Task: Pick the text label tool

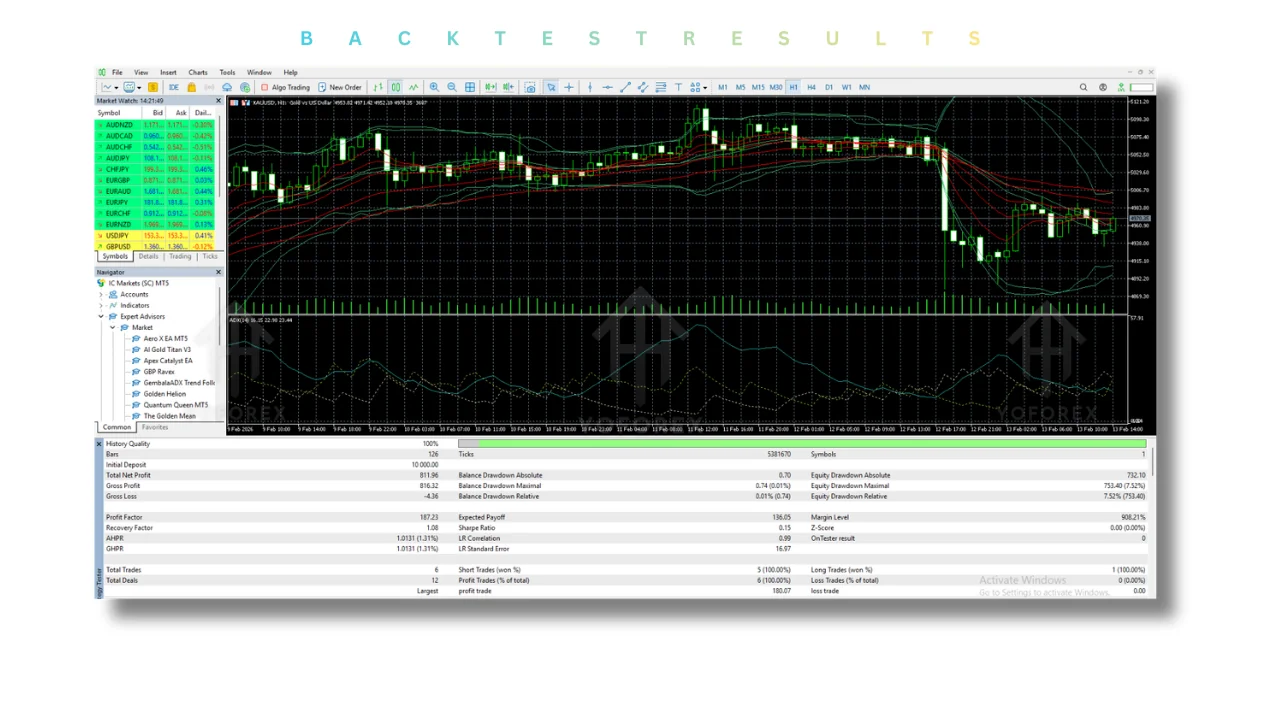Action: [x=678, y=87]
